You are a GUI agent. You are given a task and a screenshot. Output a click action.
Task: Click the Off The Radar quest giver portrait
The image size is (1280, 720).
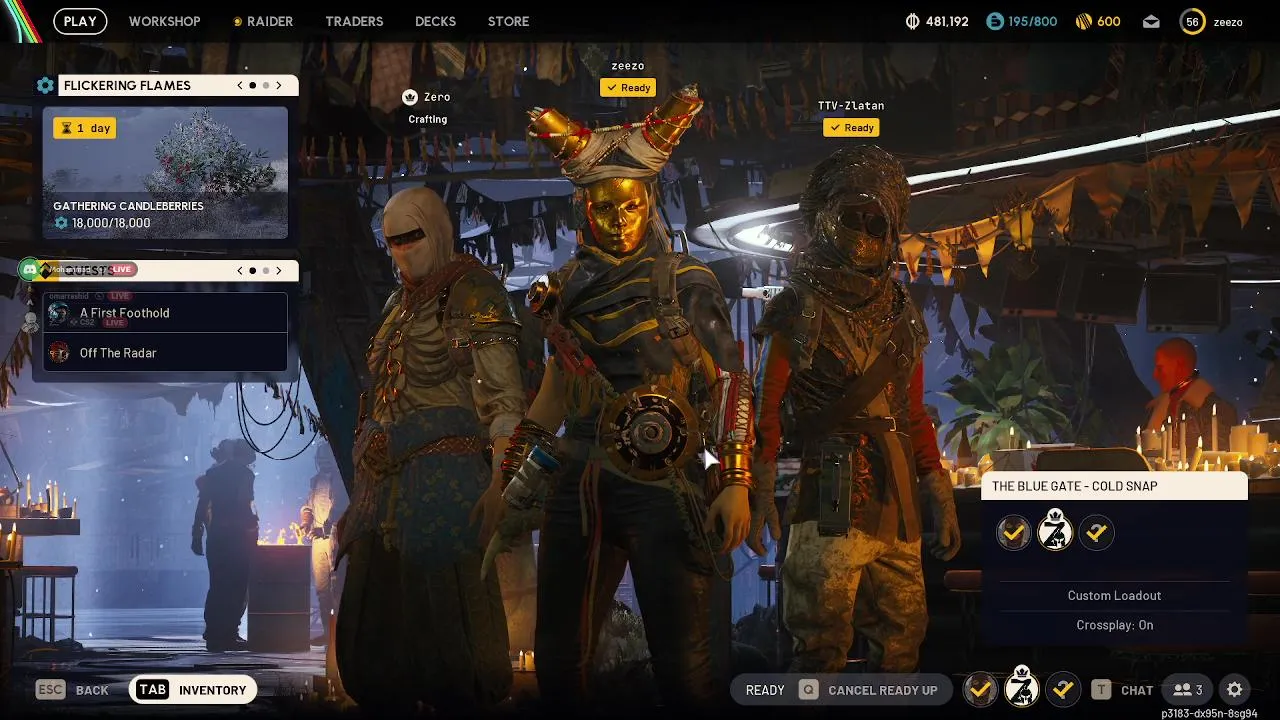(x=59, y=353)
